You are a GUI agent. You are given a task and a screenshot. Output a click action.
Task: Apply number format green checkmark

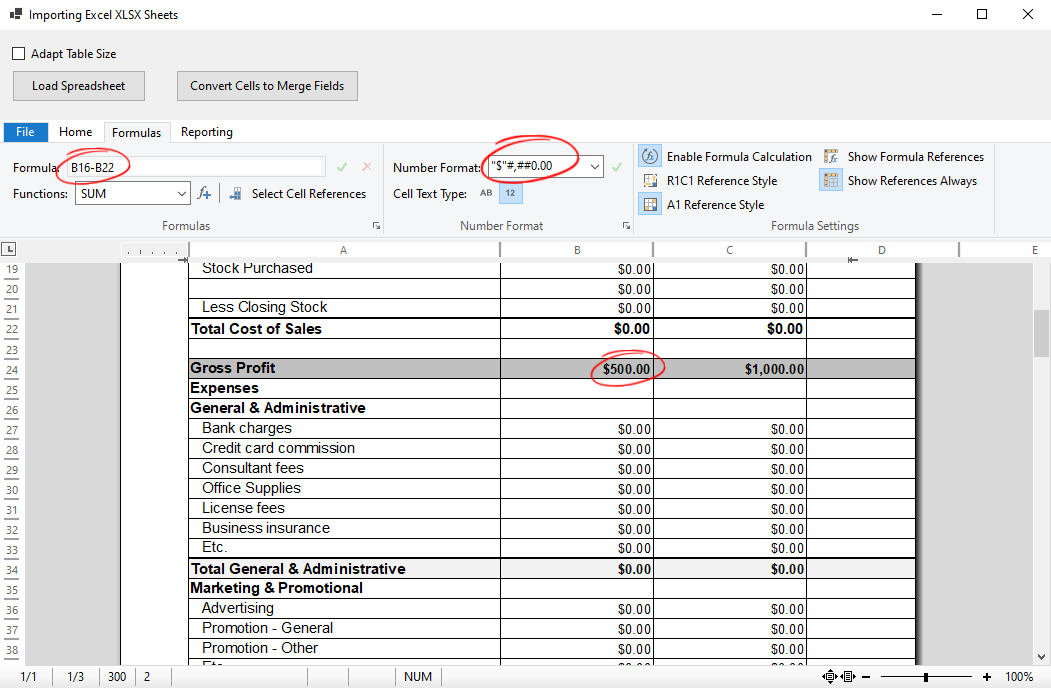617,167
